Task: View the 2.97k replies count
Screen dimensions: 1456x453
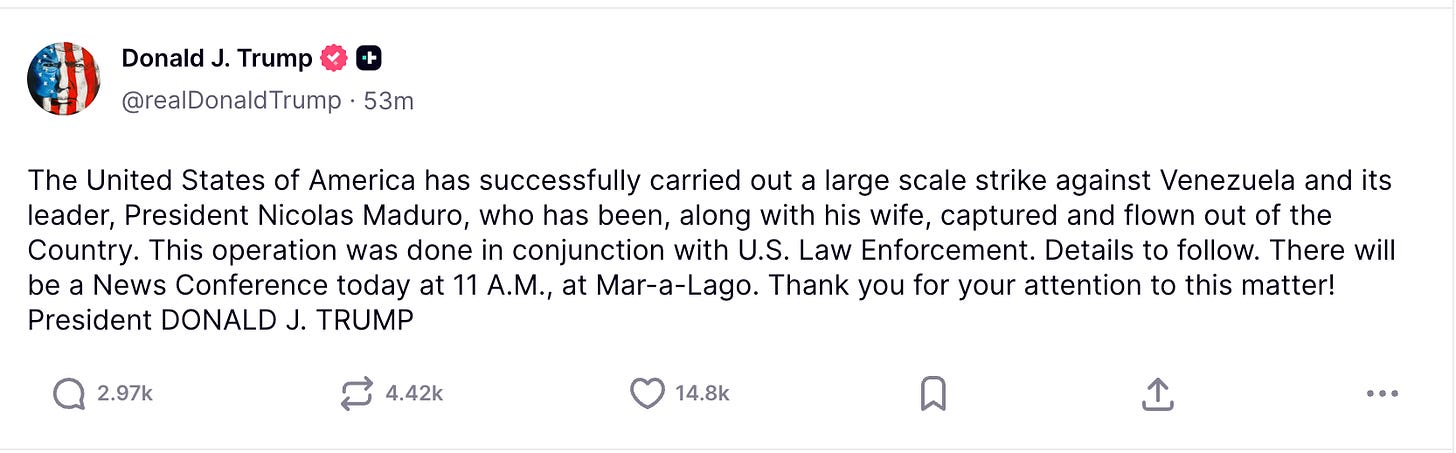Action: 125,394
